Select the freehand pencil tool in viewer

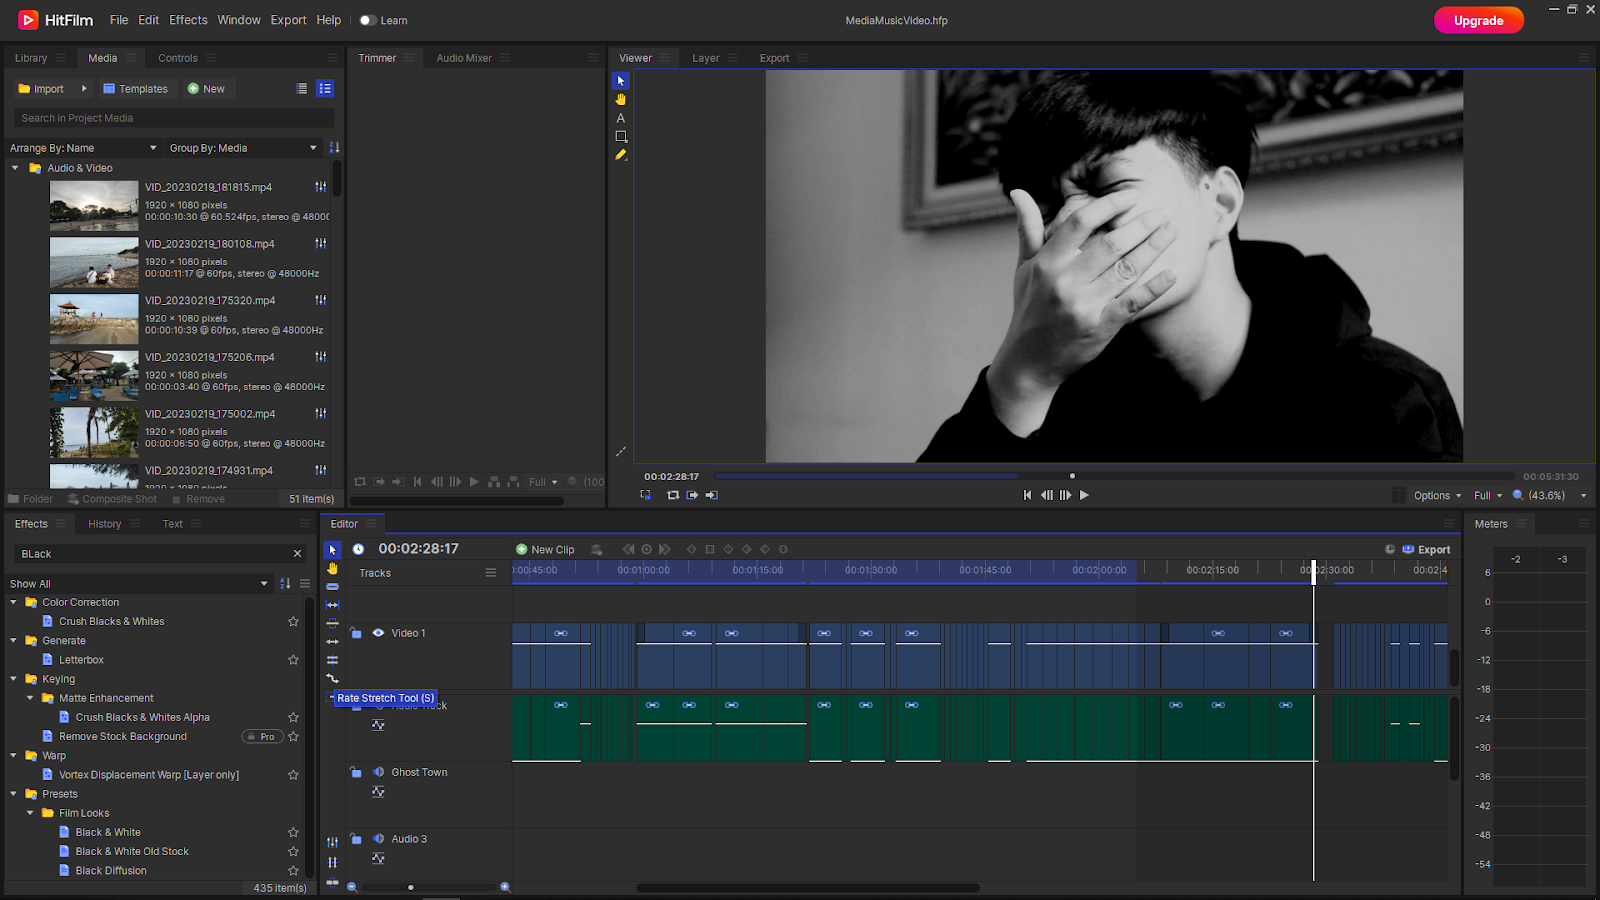tap(621, 155)
